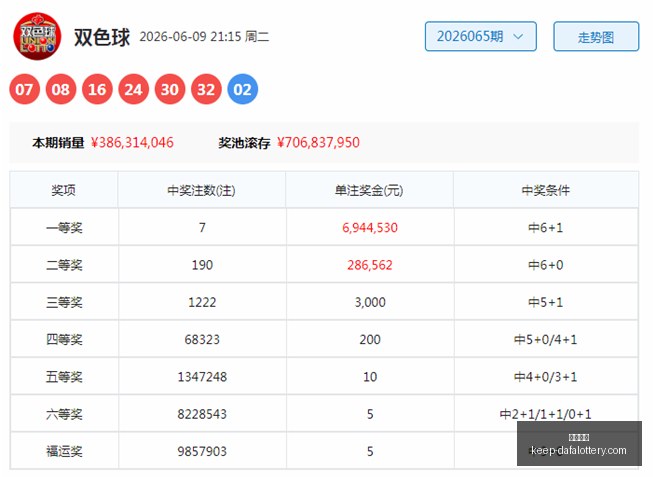This screenshot has height=477, width=653.
Task: Select the 中5+1 condition cell
Action: pos(546,302)
